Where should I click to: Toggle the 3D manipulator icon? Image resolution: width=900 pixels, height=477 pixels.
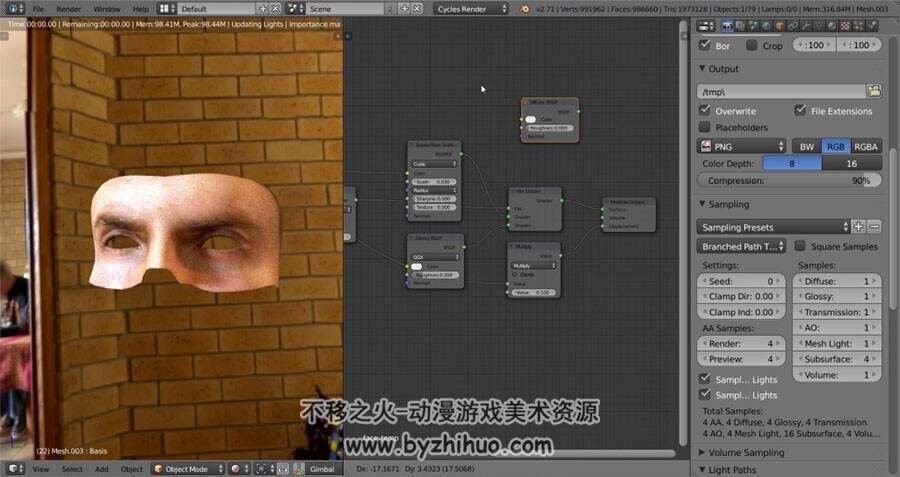(299, 469)
